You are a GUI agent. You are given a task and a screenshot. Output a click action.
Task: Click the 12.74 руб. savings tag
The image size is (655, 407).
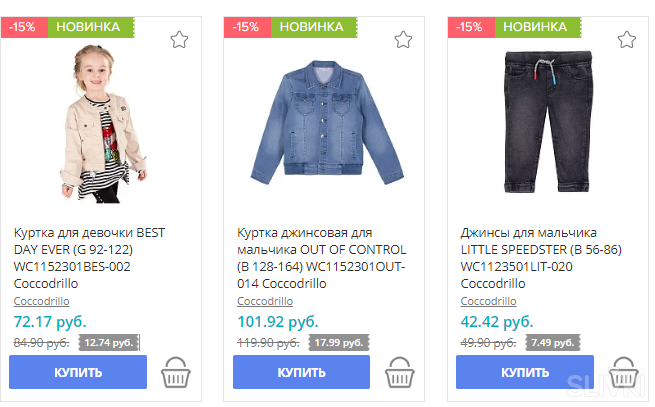(x=109, y=342)
